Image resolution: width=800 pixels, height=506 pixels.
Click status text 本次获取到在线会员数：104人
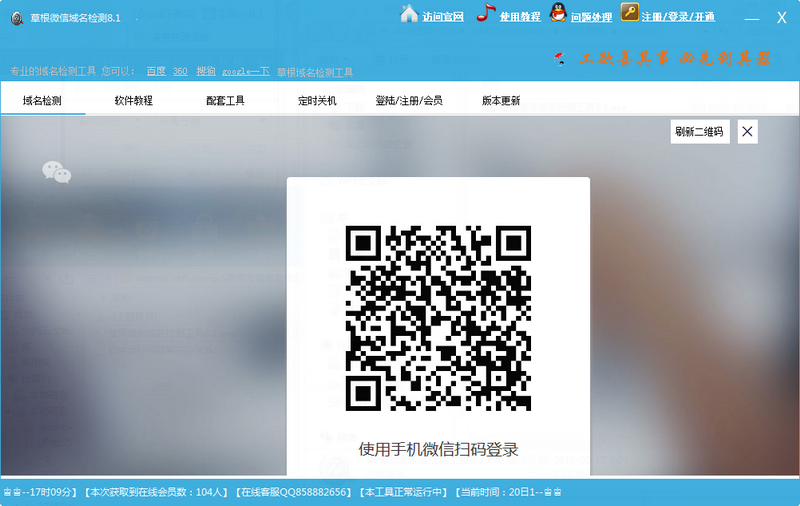157,492
